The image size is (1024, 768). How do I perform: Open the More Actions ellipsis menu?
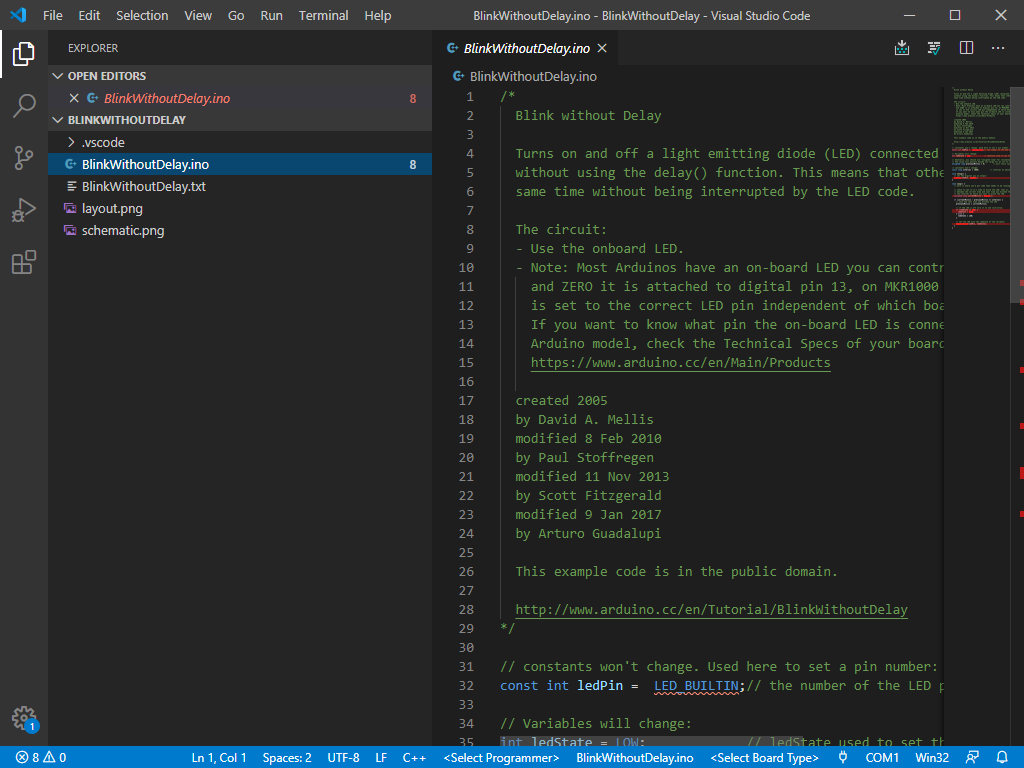998,48
